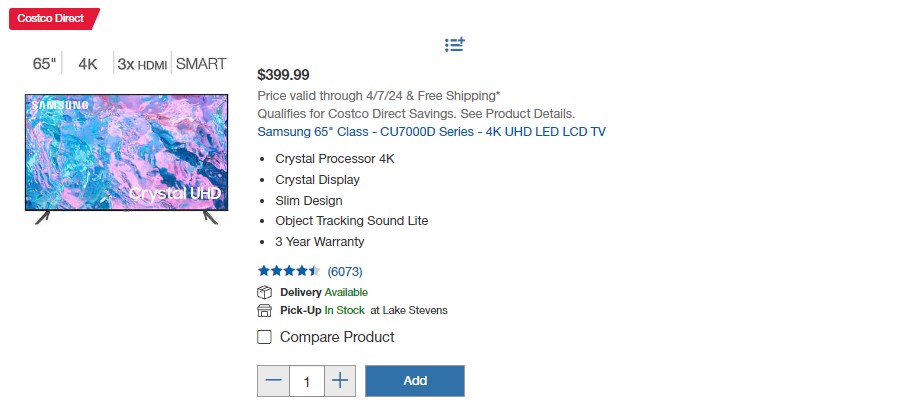Click the 3x HDMI feature icon
Screen dimensions: 913x405
click(142, 64)
